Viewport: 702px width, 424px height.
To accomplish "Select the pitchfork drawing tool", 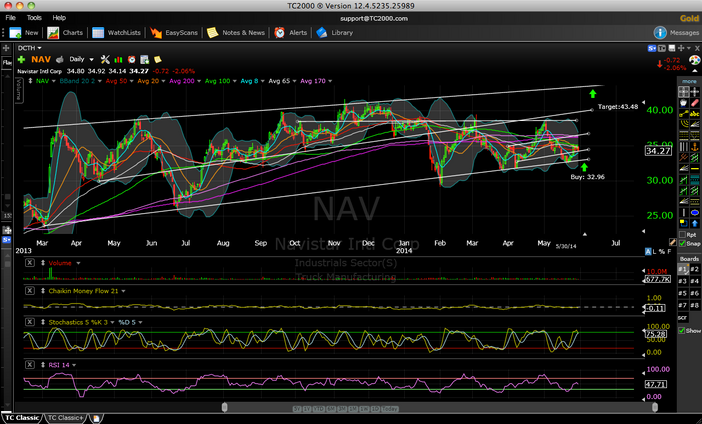I will (x=684, y=157).
